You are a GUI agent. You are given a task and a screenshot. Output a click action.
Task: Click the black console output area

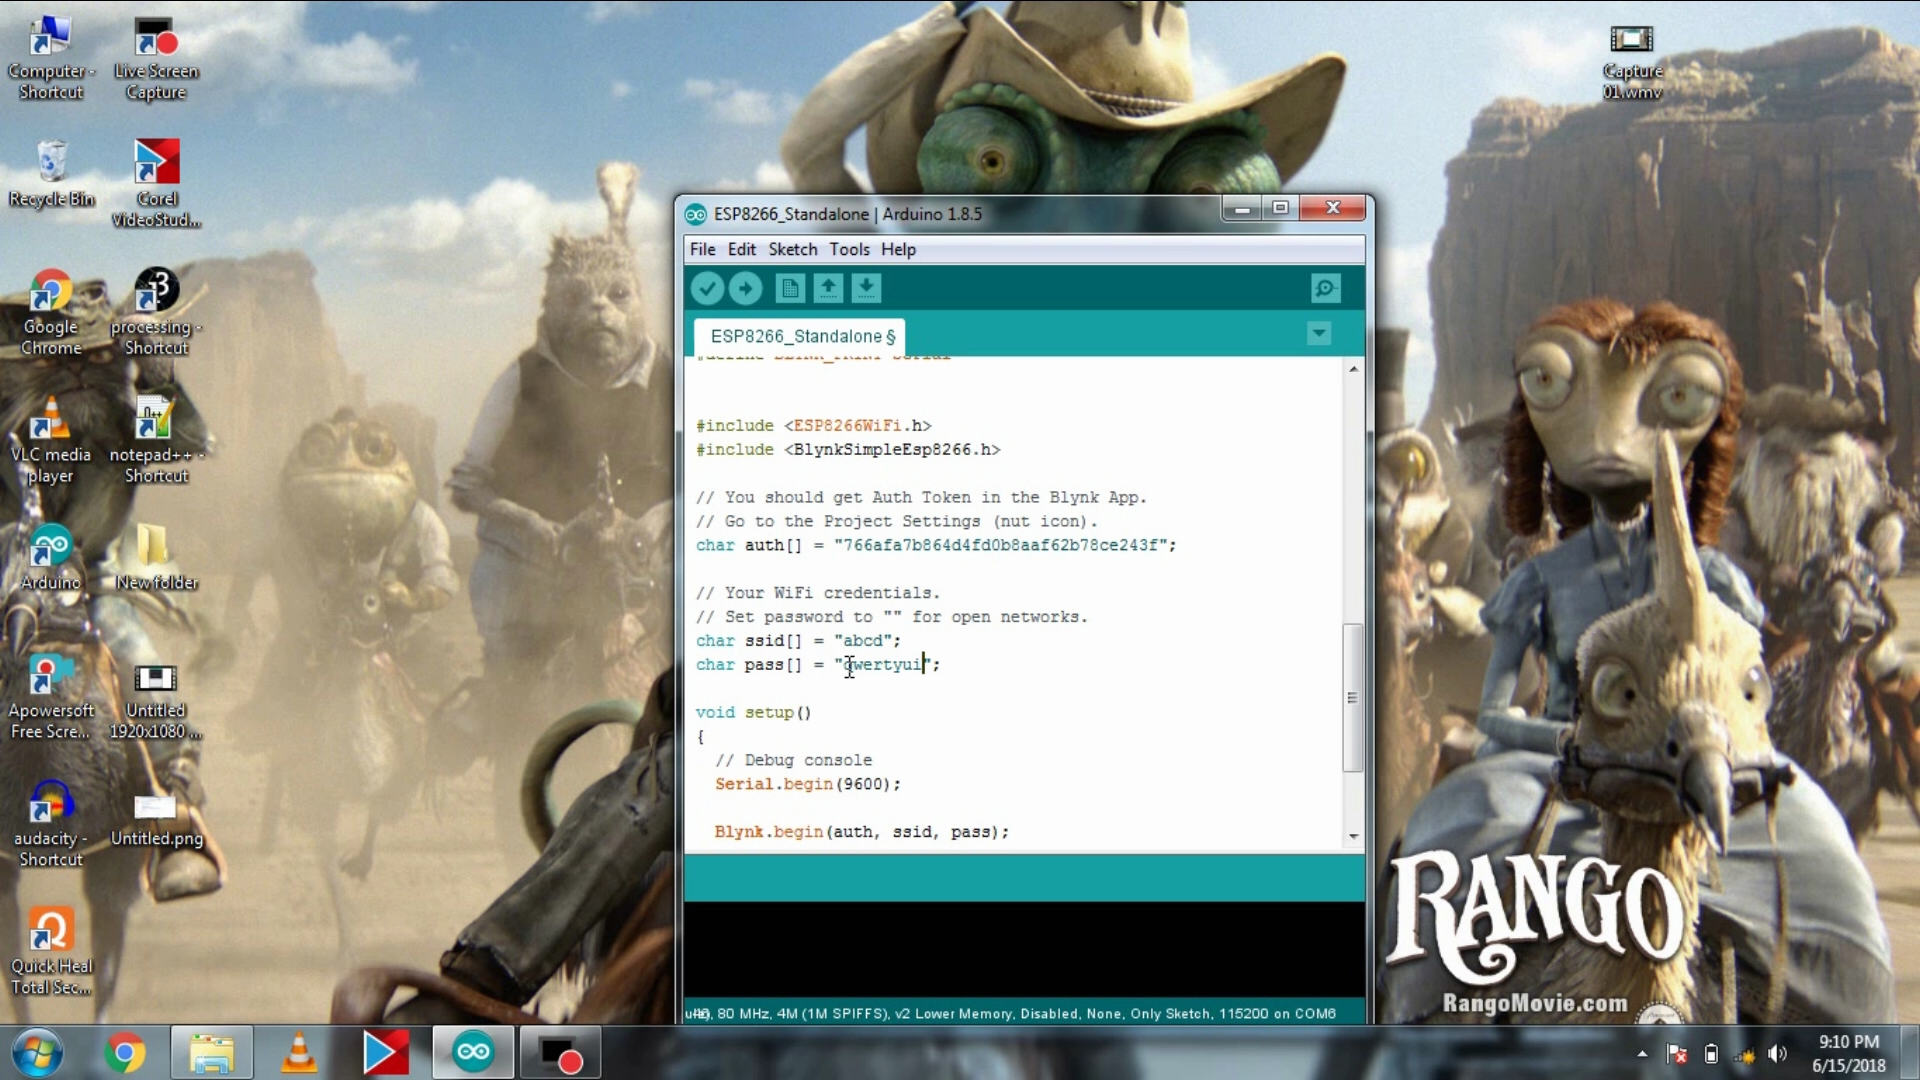(1024, 949)
